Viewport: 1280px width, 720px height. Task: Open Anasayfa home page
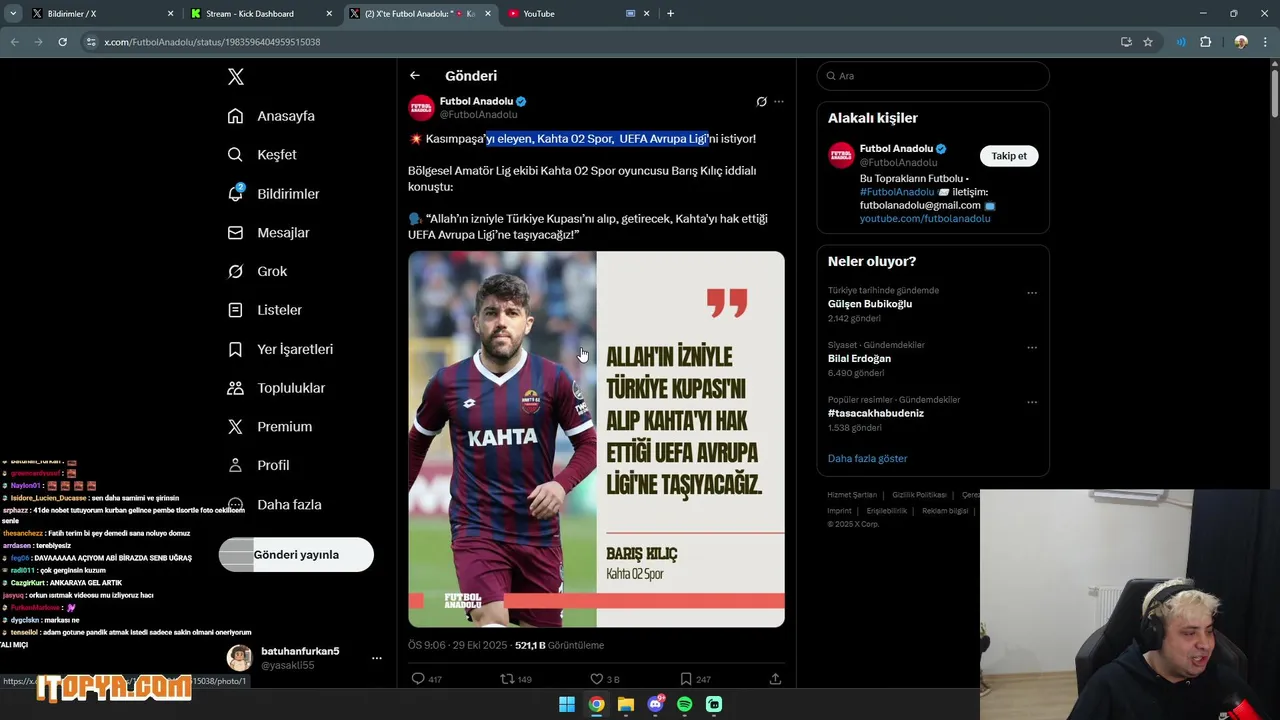click(271, 116)
